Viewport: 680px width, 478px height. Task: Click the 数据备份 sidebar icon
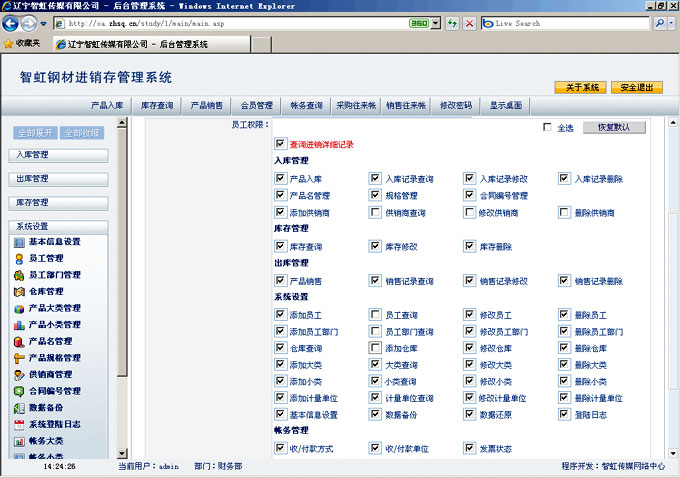coord(20,407)
